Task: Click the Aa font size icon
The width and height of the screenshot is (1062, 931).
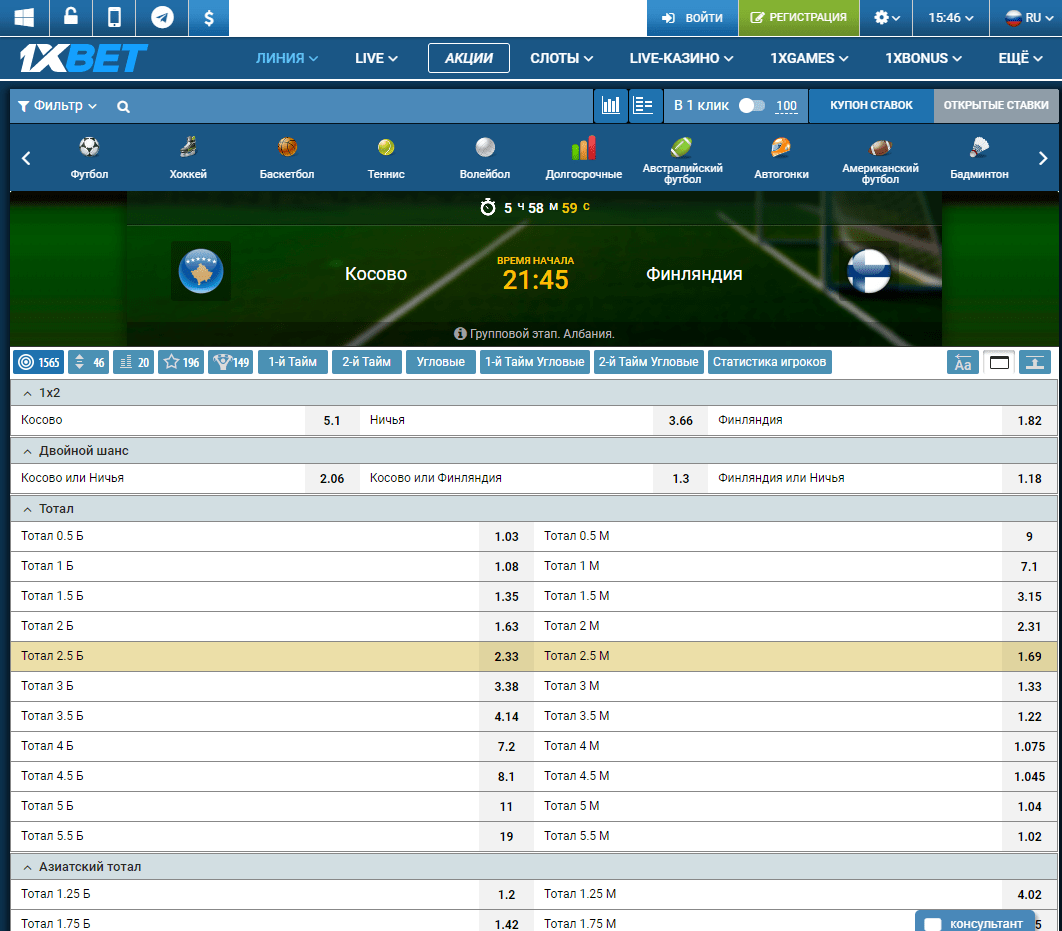Action: 962,363
